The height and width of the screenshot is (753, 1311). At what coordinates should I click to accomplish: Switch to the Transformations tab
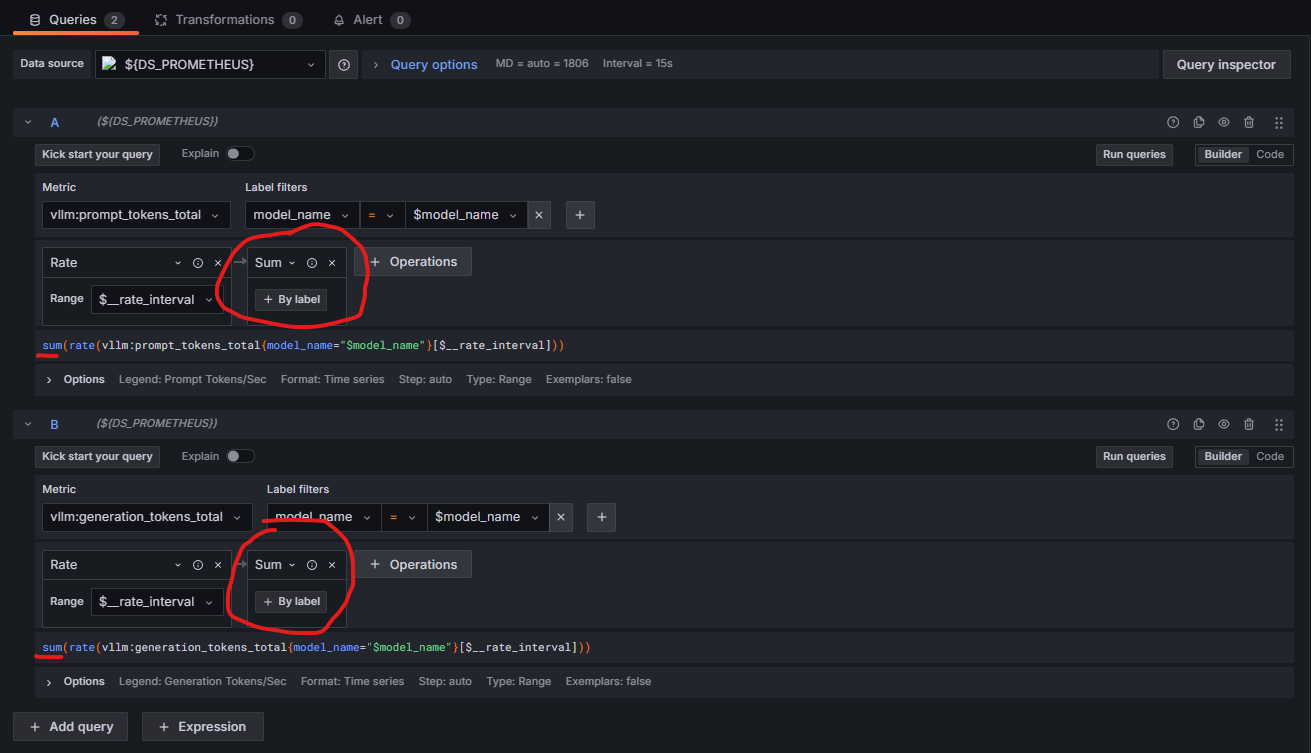point(229,20)
